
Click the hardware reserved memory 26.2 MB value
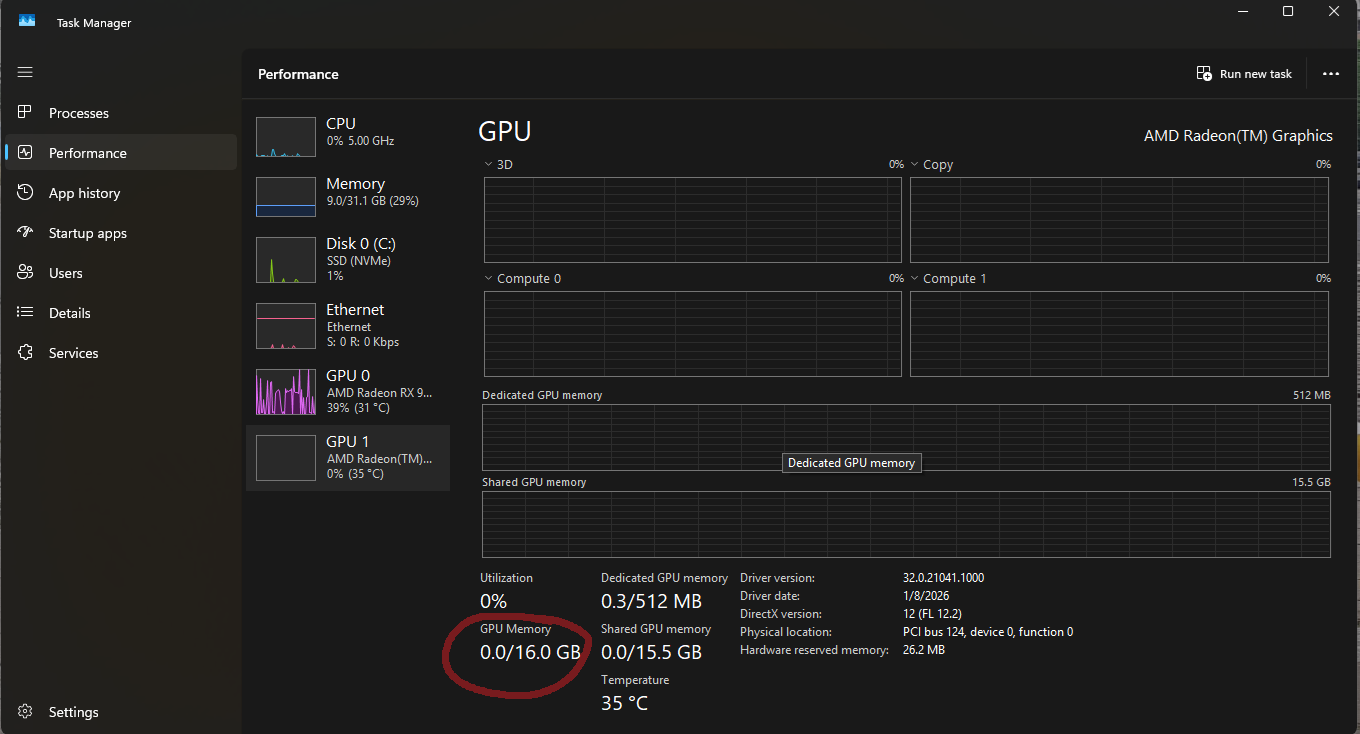pos(924,650)
